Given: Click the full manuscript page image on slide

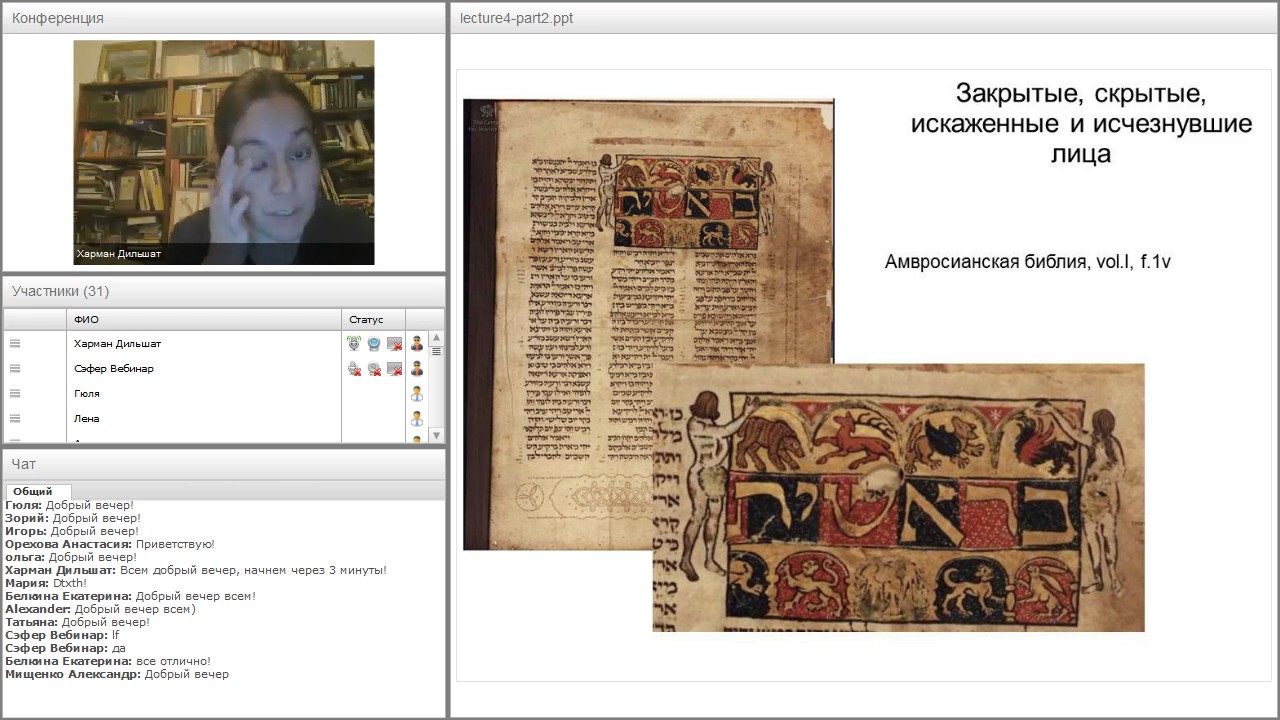Looking at the screenshot, I should 648,325.
